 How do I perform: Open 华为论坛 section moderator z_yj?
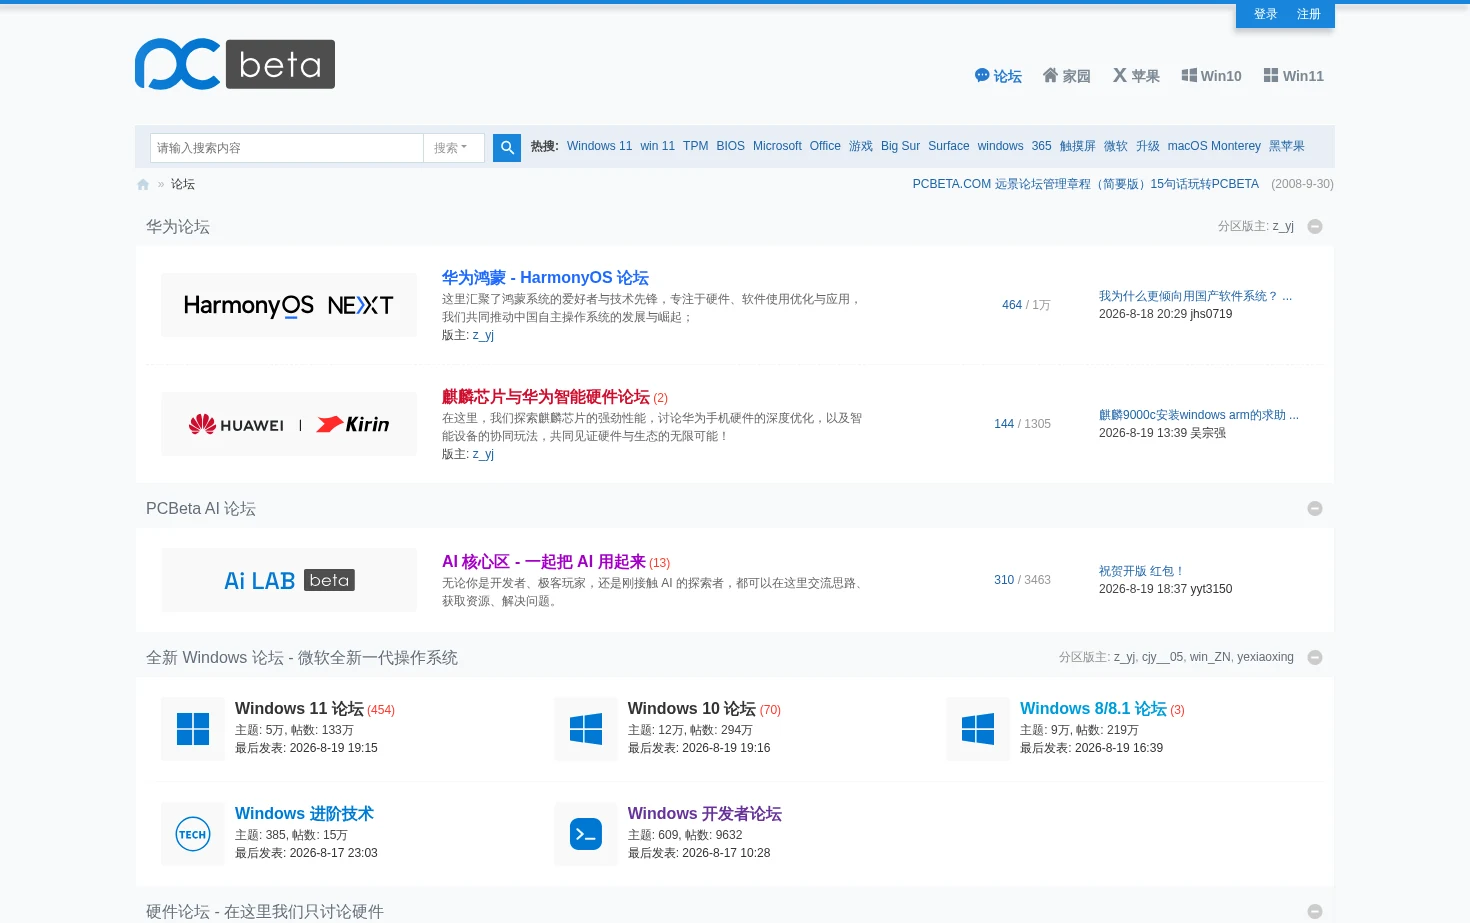[1283, 226]
